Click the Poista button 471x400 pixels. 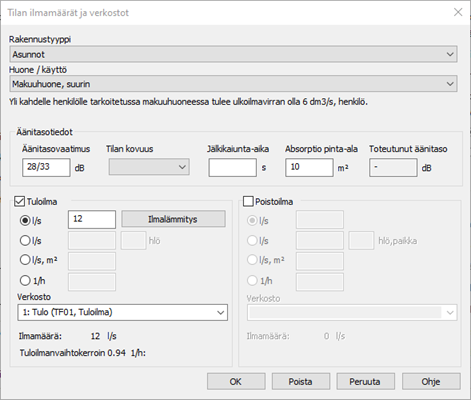[301, 381]
